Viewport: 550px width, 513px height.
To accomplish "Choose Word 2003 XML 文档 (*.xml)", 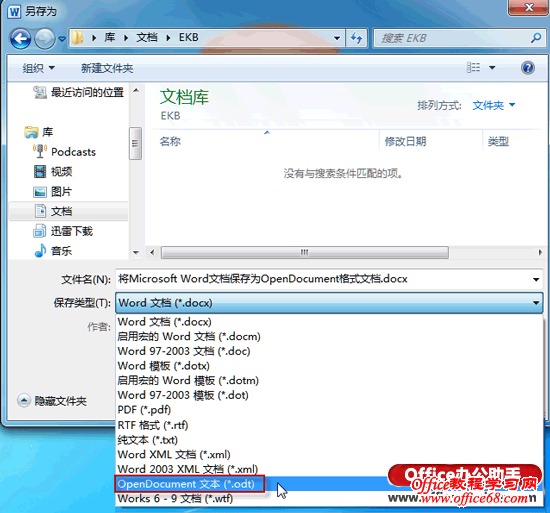I will click(x=329, y=470).
